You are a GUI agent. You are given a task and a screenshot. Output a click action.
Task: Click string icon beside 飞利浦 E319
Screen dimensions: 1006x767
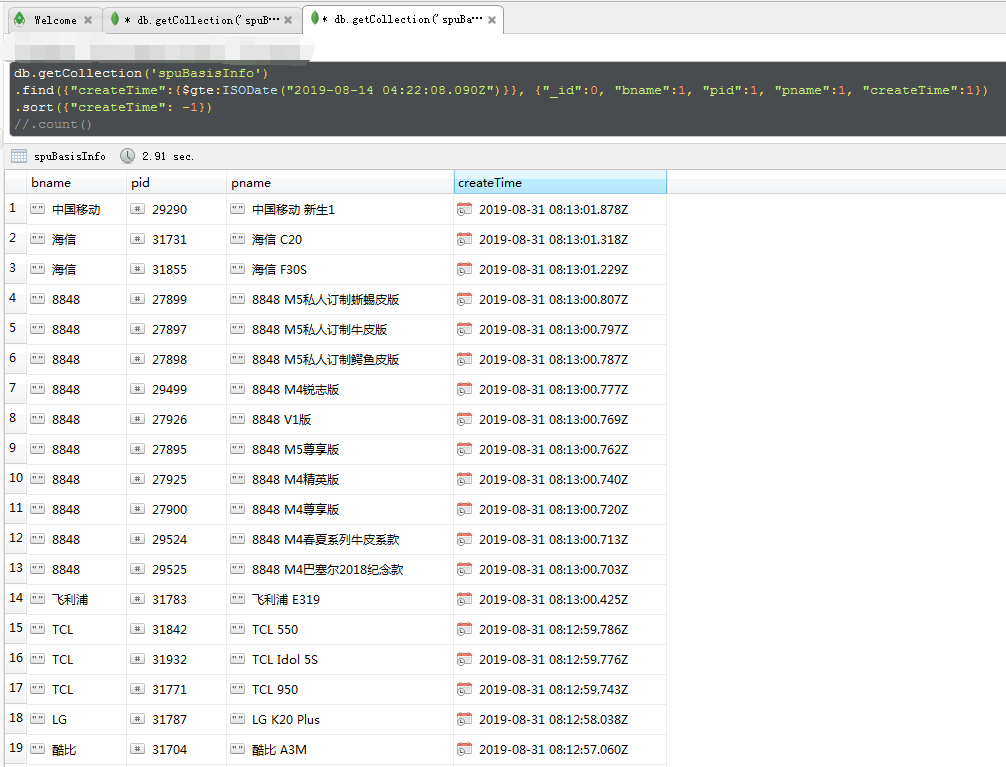[x=237, y=598]
